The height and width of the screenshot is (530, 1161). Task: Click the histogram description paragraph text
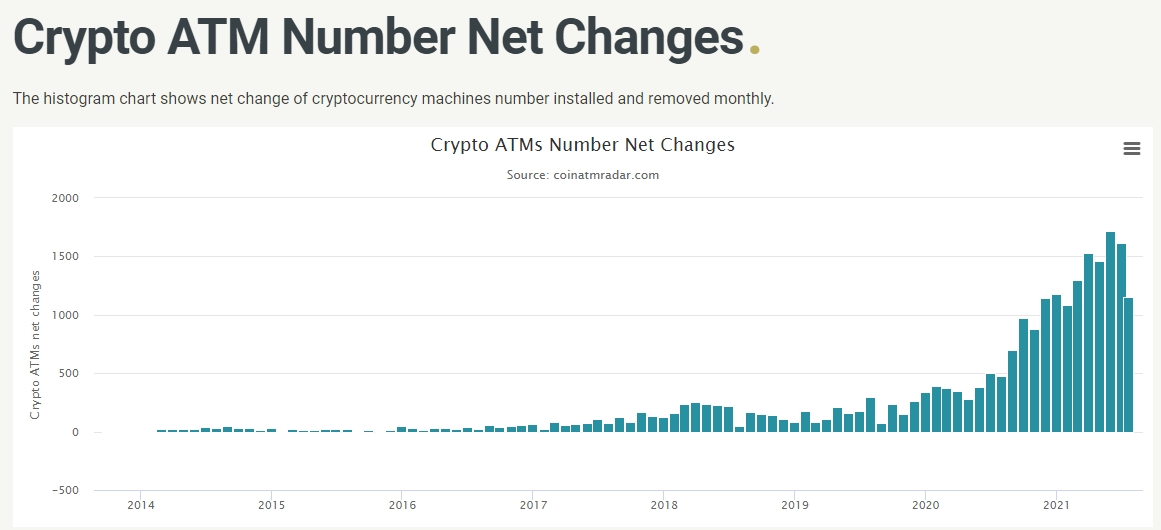pyautogui.click(x=393, y=99)
